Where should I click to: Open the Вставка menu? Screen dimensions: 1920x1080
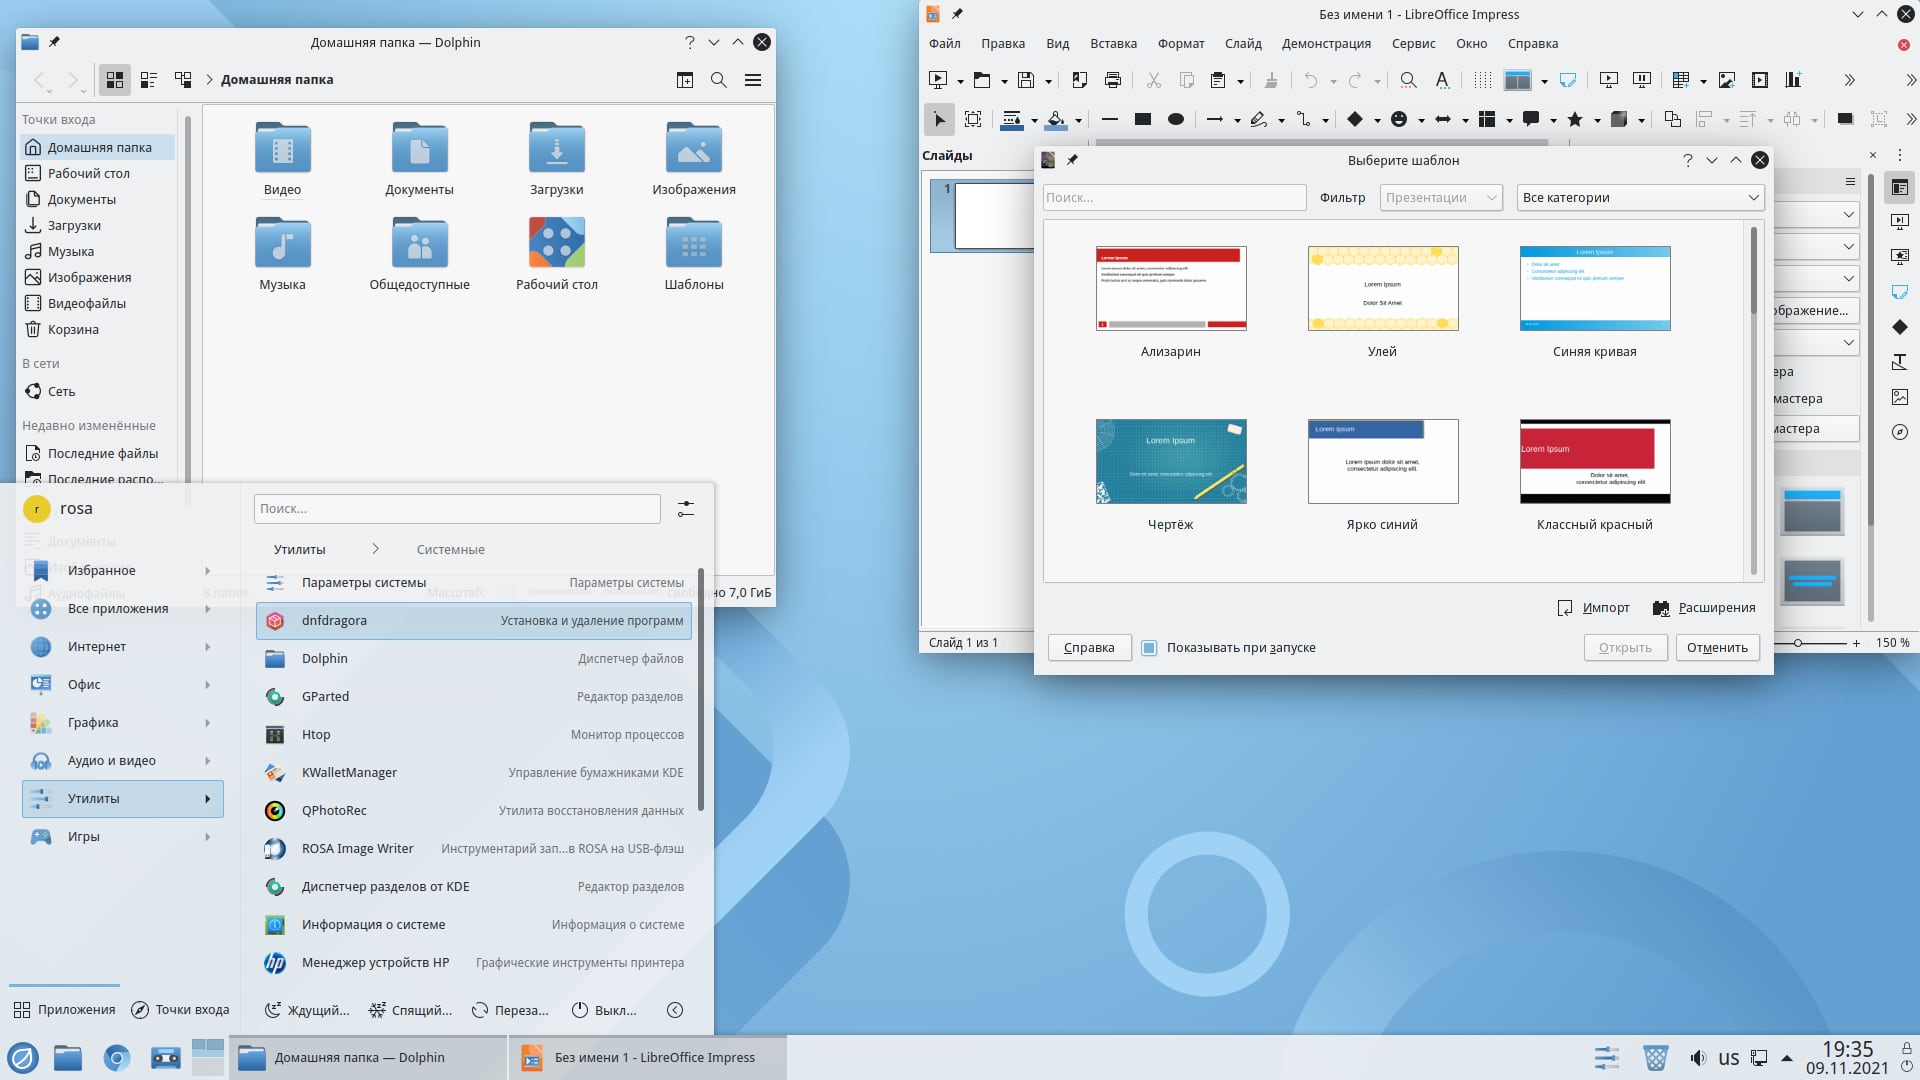(x=1113, y=44)
